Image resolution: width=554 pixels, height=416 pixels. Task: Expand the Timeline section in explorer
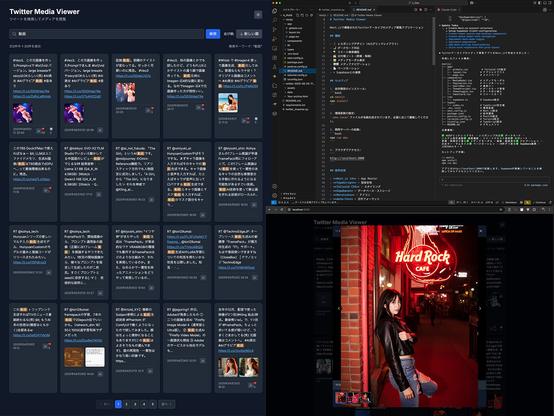pyautogui.click(x=289, y=198)
